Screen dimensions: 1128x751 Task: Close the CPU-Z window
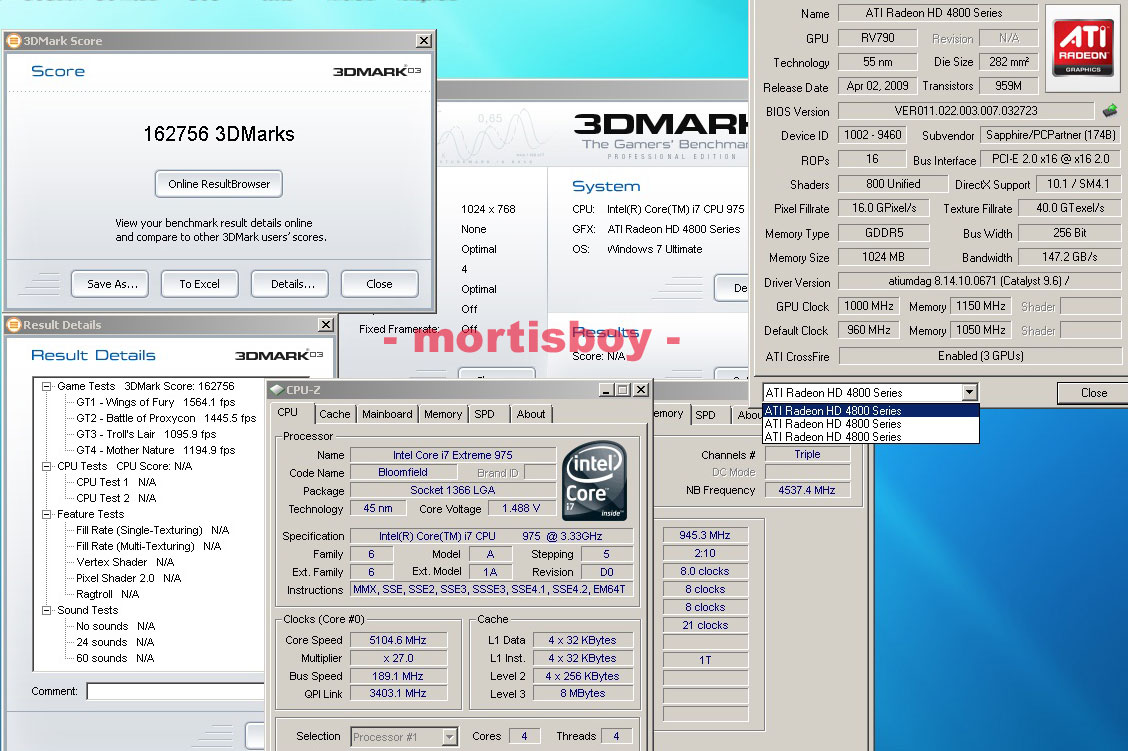(641, 390)
